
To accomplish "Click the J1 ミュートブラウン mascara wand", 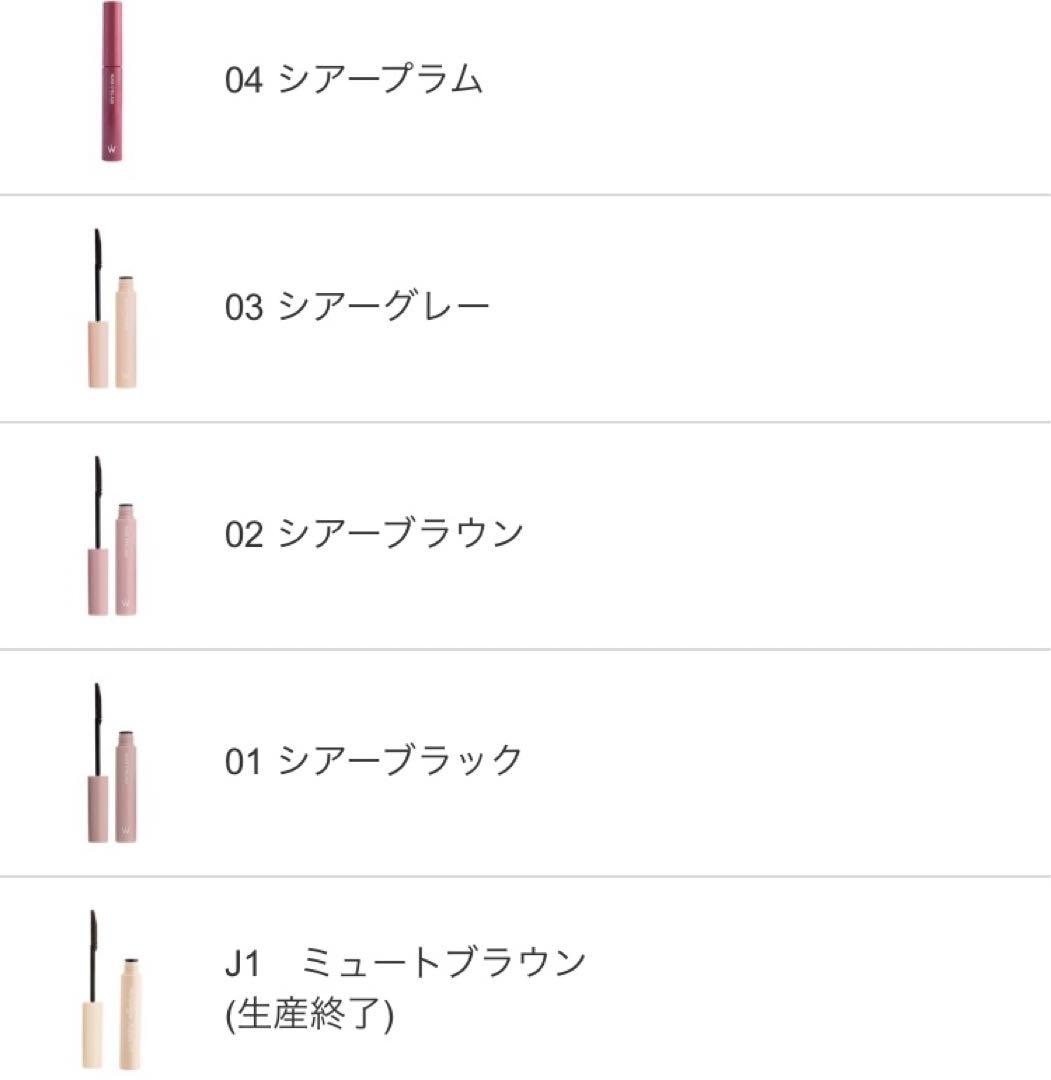I will coord(95,990).
